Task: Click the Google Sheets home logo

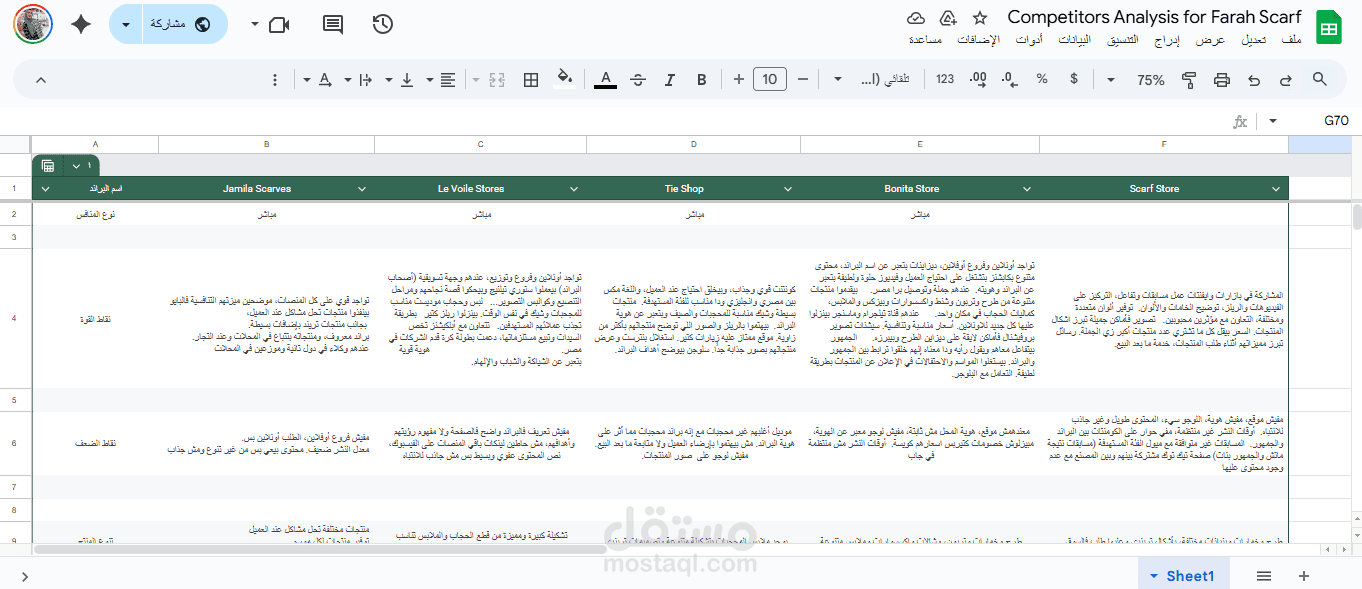Action: 1329,27
